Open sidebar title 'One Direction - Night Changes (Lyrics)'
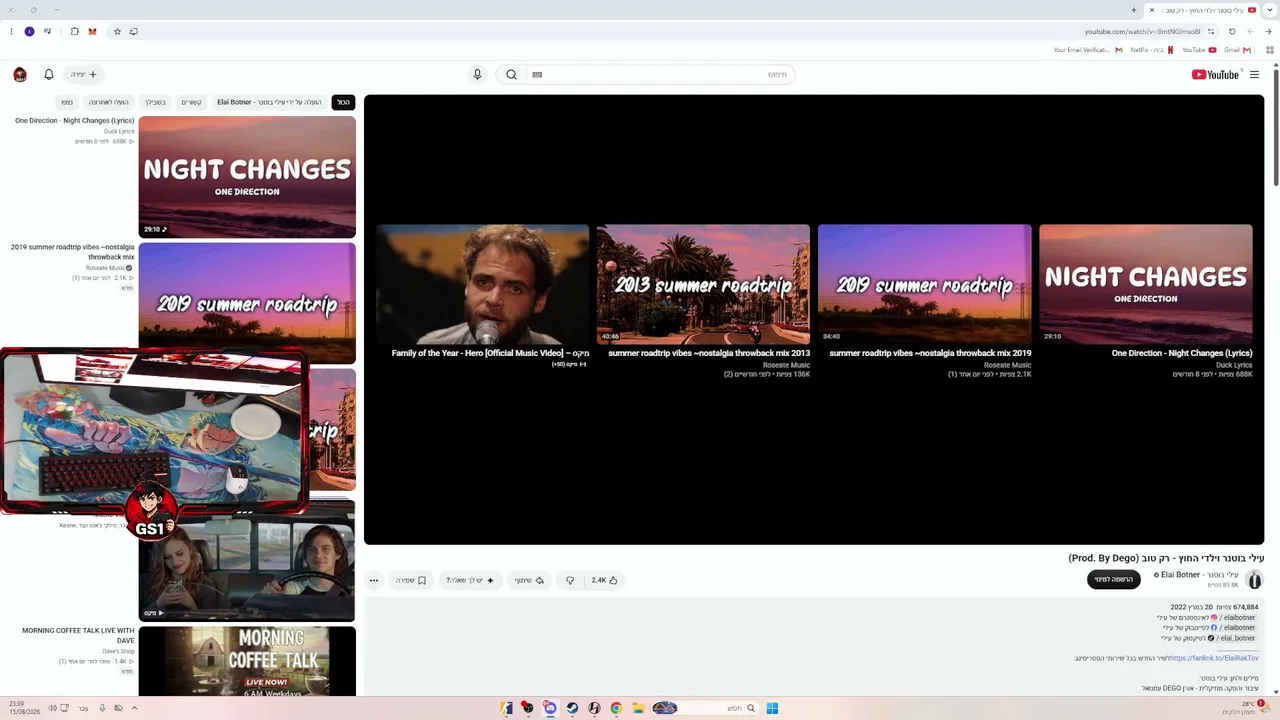The image size is (1280, 720). (x=74, y=120)
